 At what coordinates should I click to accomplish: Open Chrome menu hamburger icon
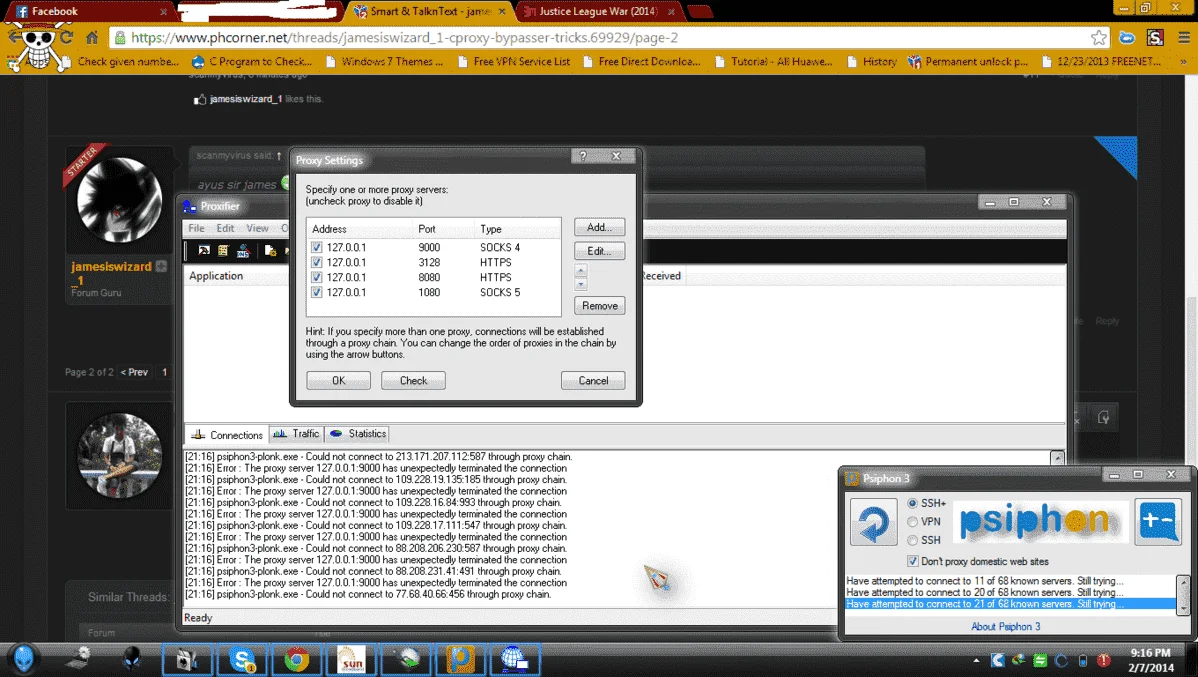click(1183, 37)
